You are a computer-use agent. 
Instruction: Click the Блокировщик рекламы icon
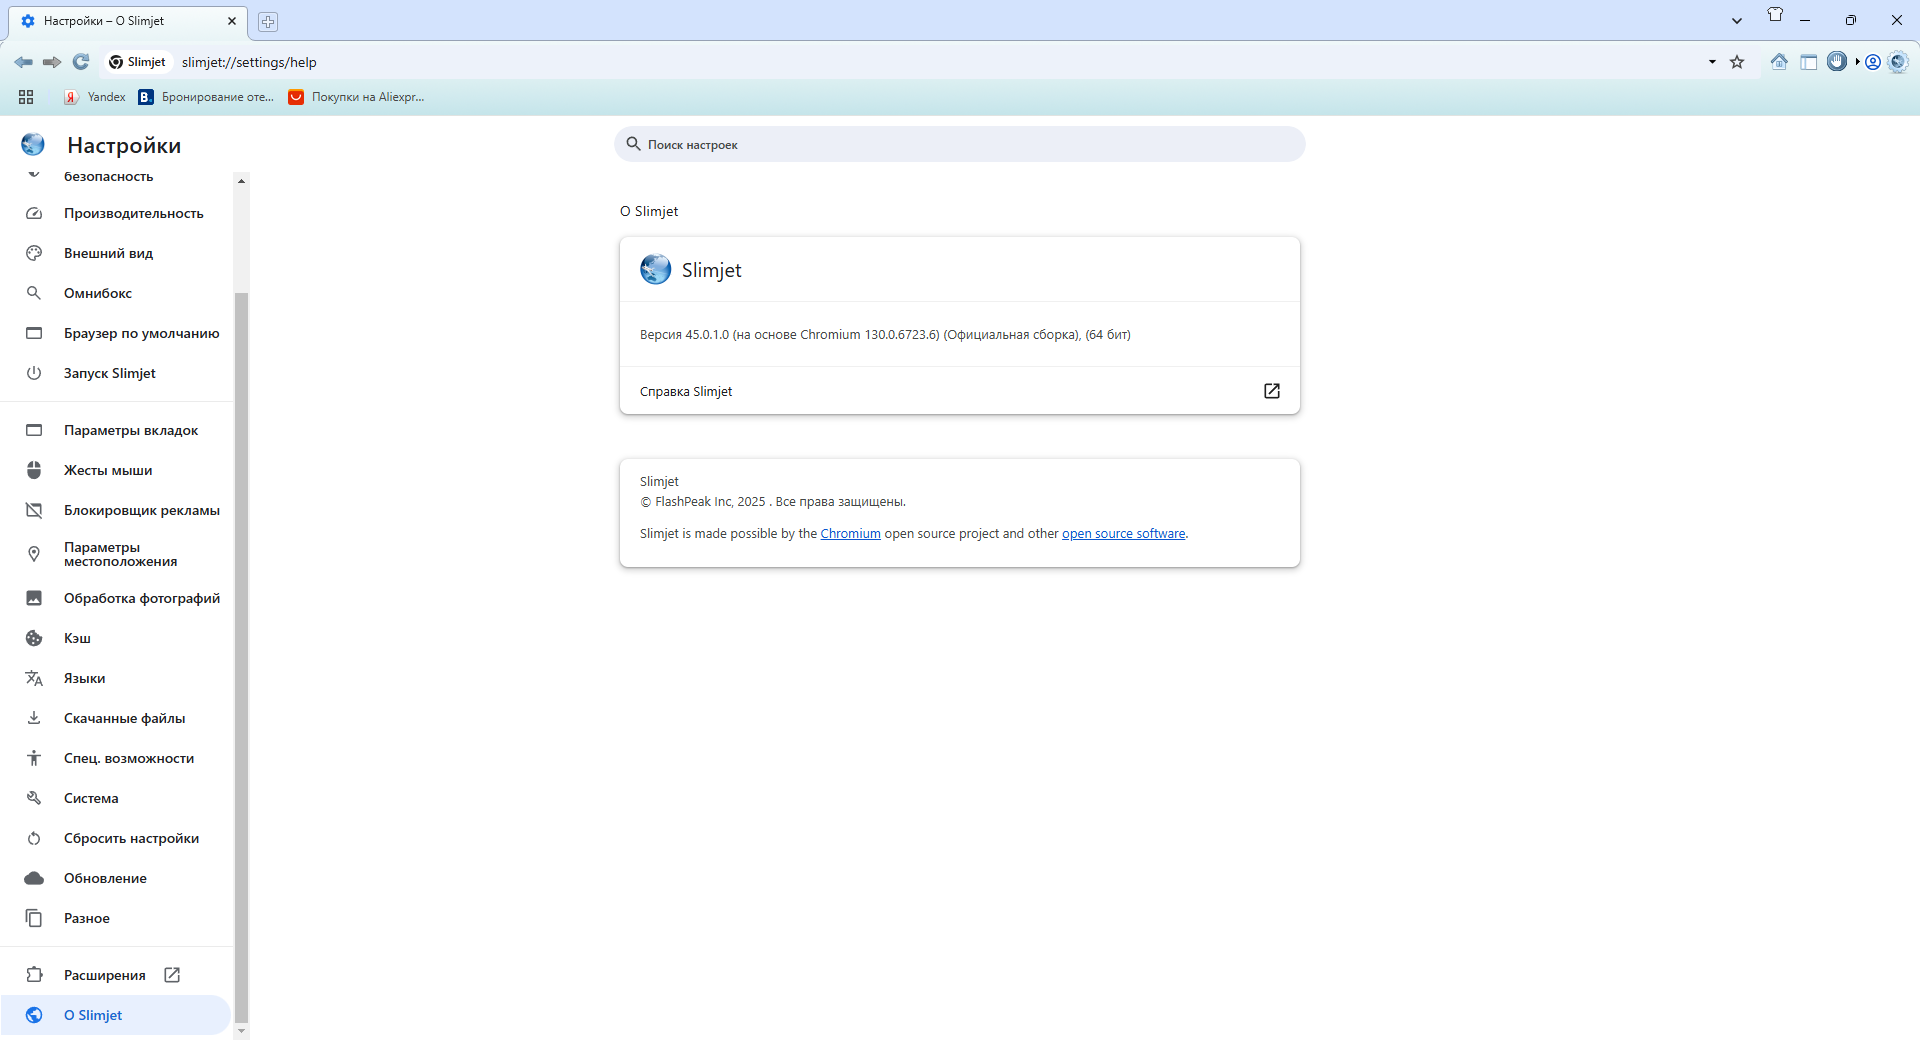coord(34,510)
